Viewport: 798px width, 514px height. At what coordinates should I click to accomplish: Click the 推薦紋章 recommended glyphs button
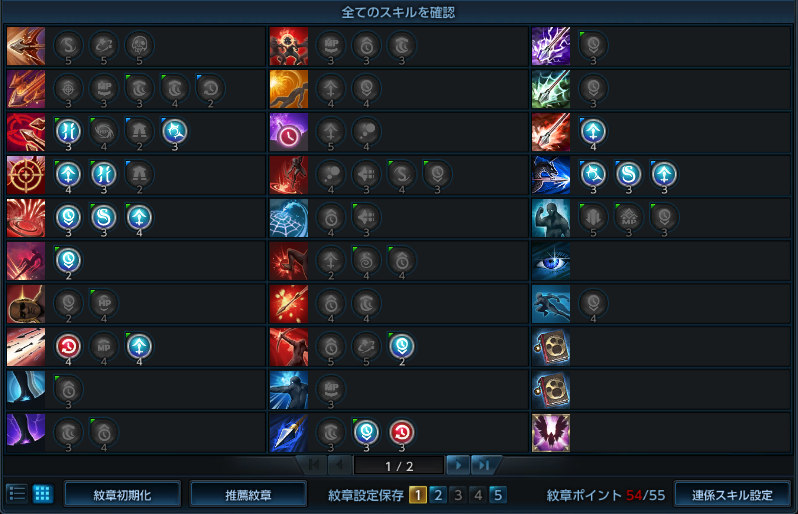(248, 495)
